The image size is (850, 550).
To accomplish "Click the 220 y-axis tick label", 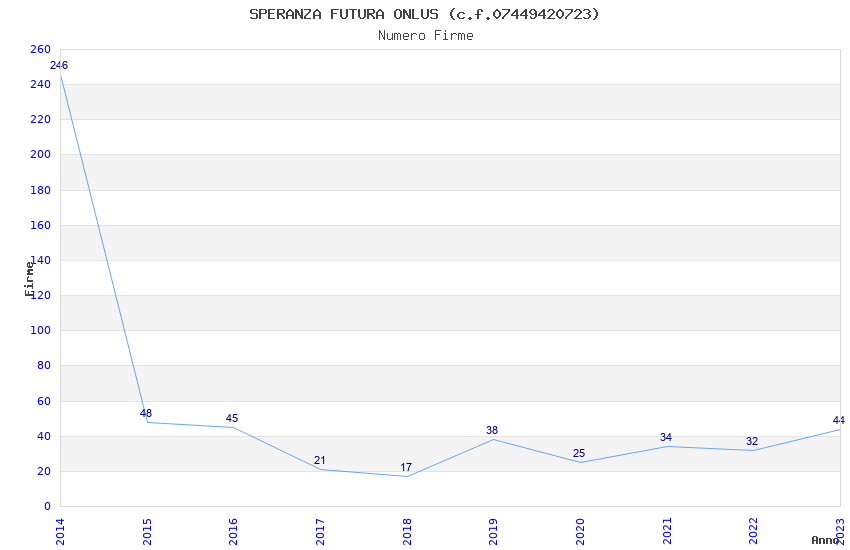I will click(x=41, y=120).
